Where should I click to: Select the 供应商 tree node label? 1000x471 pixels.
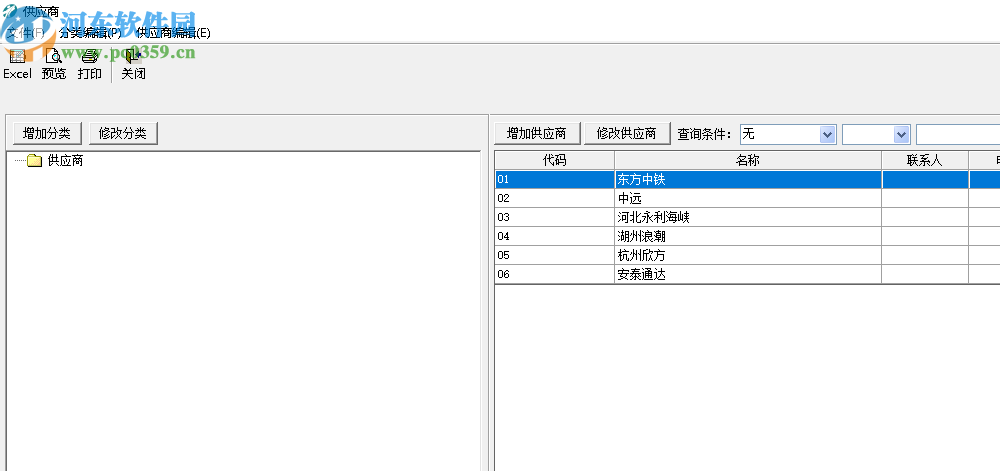(x=66, y=161)
